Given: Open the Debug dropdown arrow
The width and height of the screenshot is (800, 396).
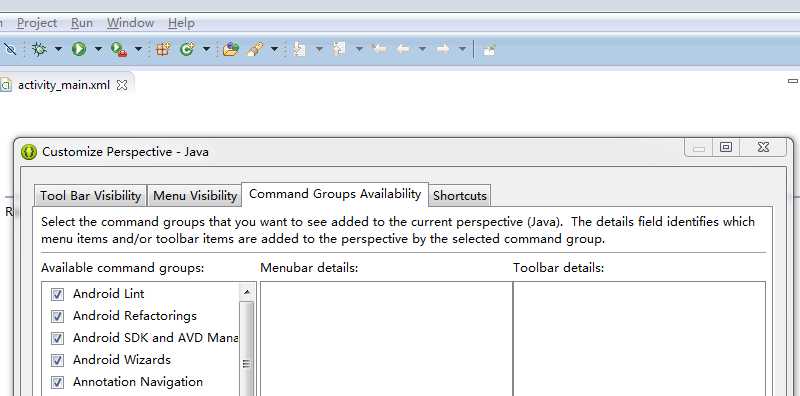Looking at the screenshot, I should click(x=58, y=49).
